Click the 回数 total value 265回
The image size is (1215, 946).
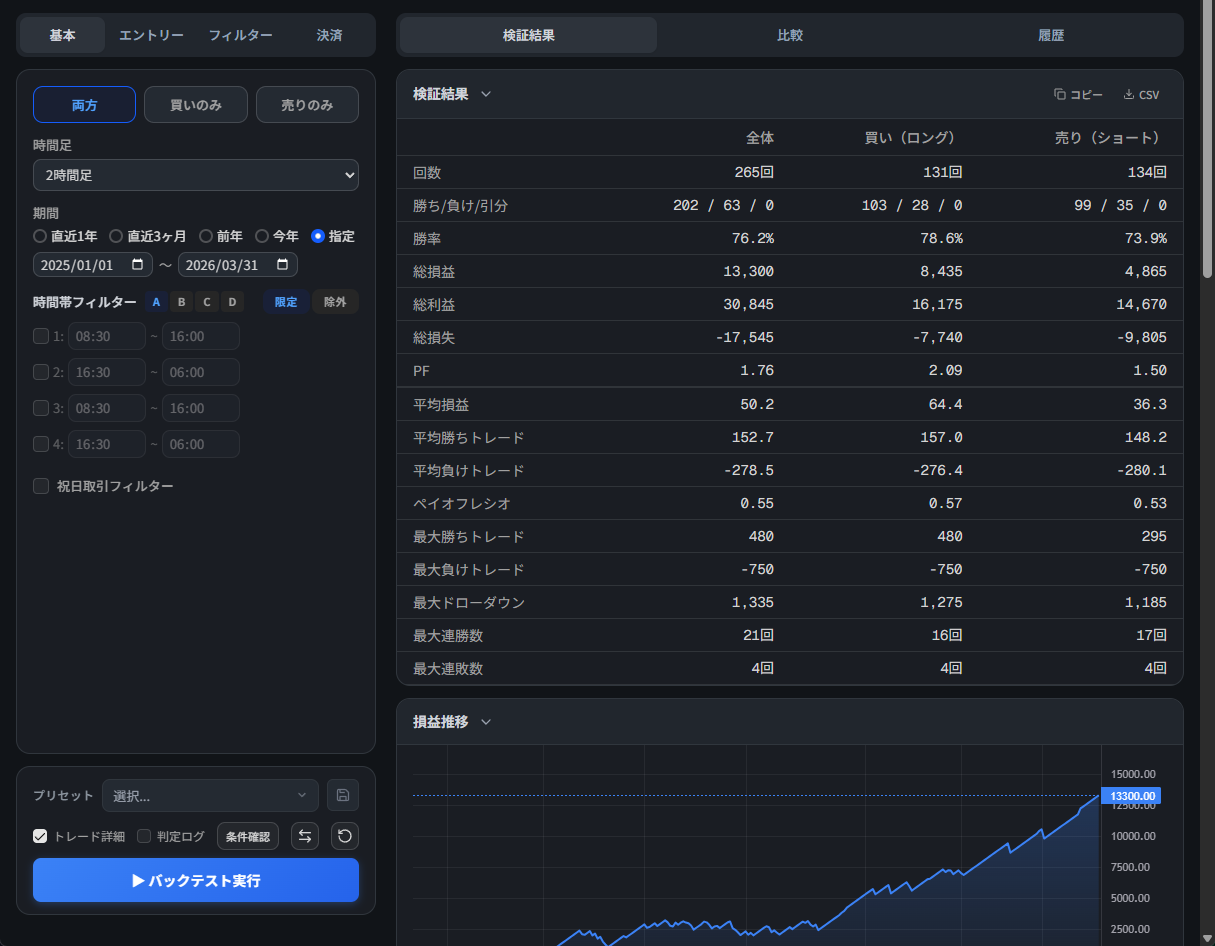point(754,172)
